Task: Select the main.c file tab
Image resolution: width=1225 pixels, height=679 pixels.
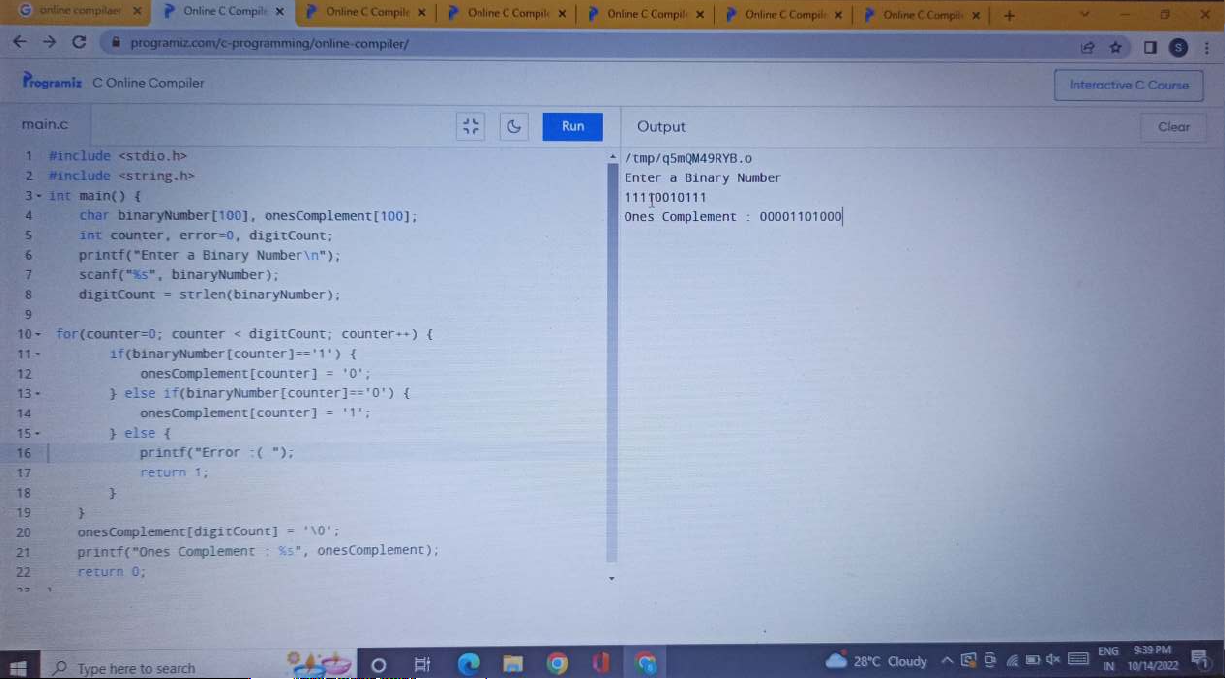Action: click(45, 125)
